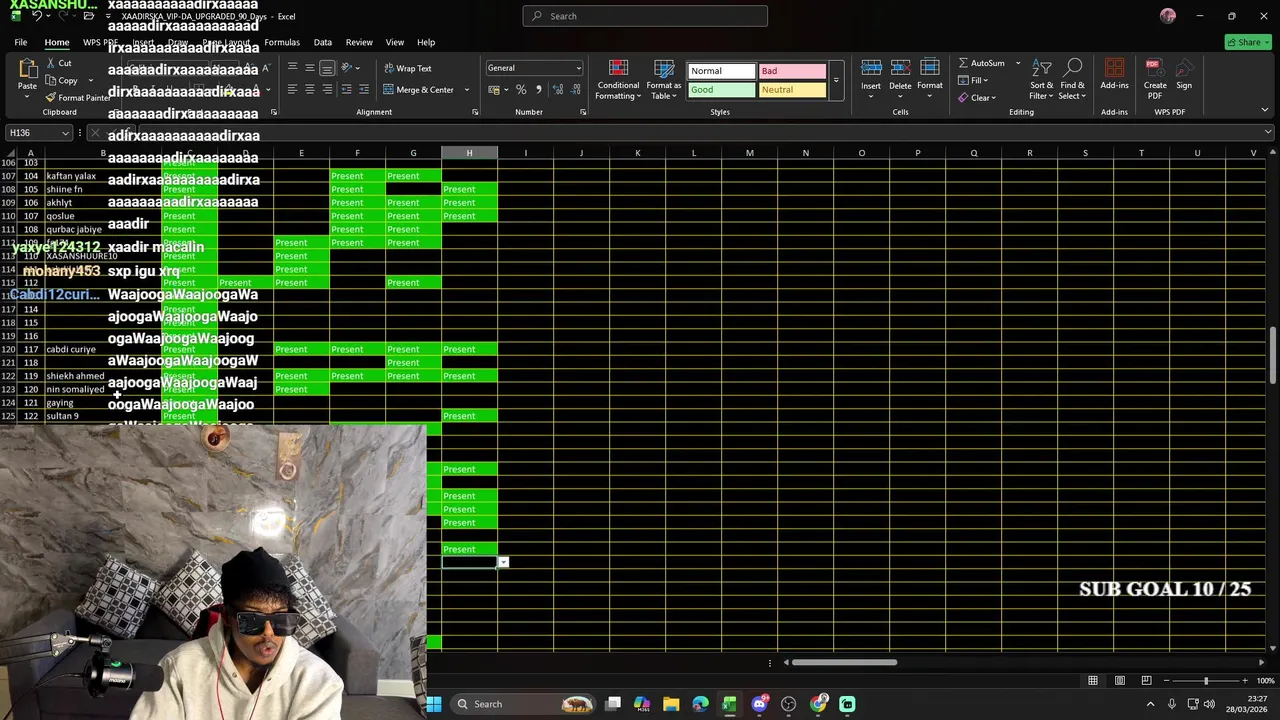
Task: Apply top align to cells
Action: click(x=292, y=68)
